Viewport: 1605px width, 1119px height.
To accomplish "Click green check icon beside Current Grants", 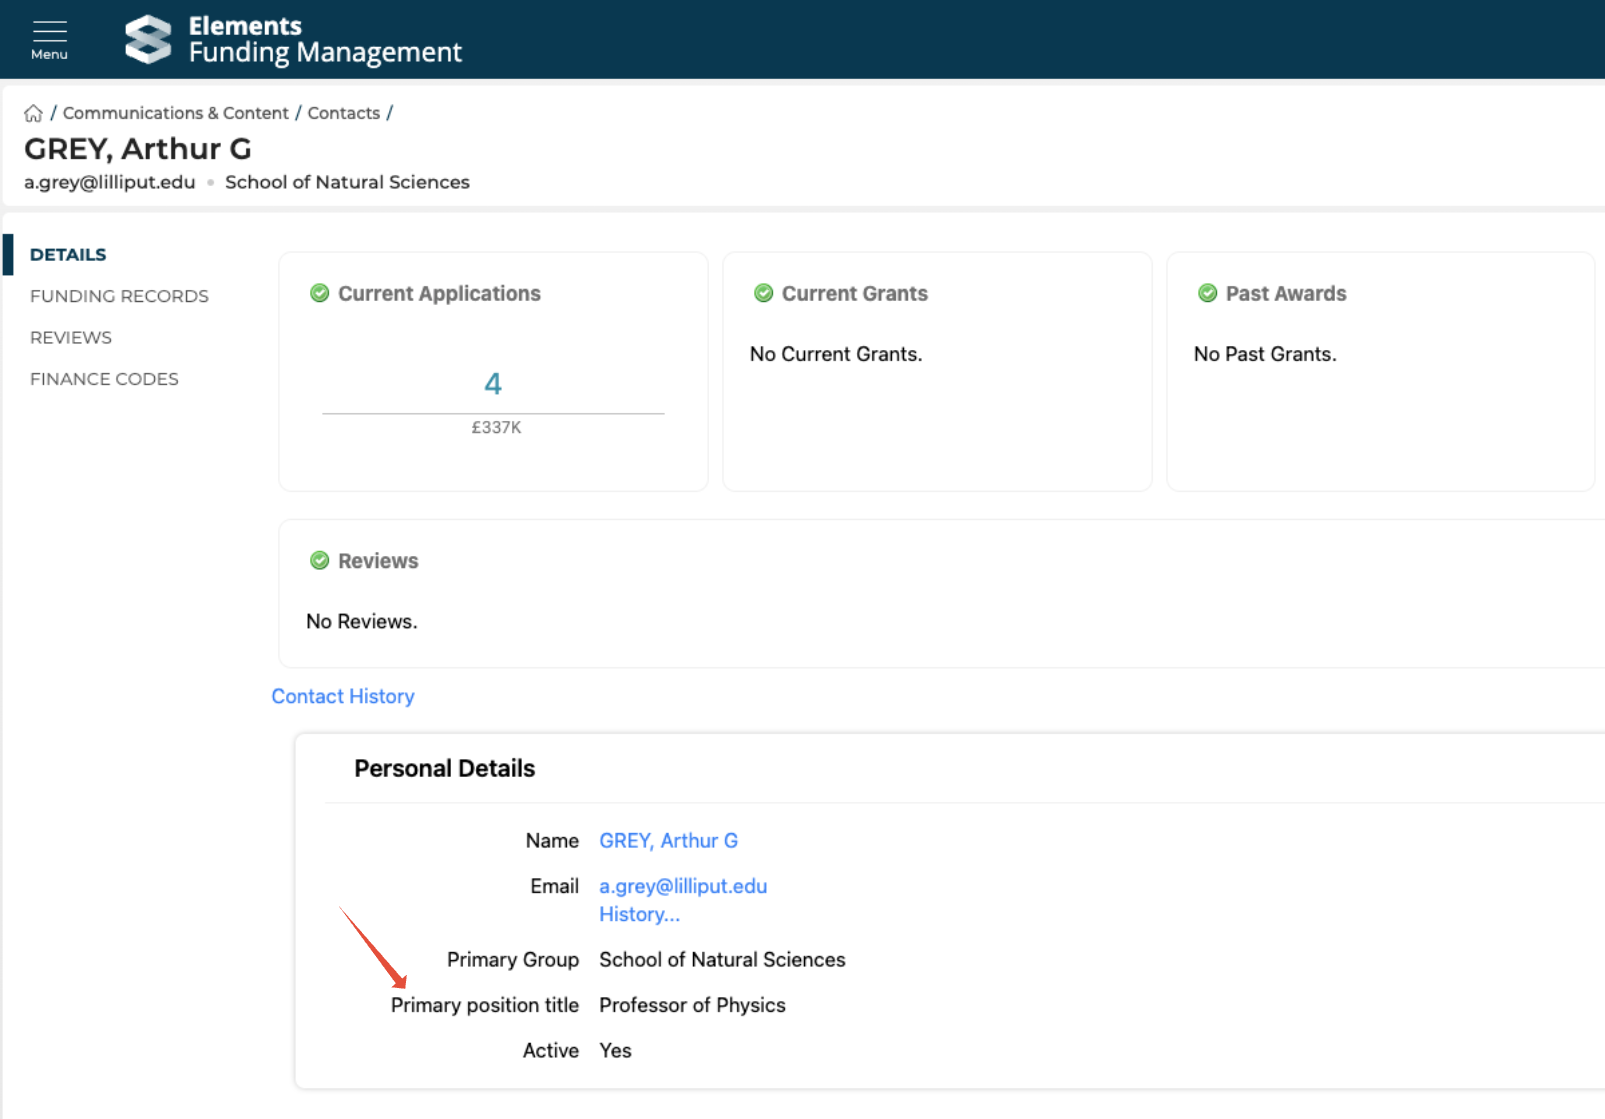I will pos(763,293).
